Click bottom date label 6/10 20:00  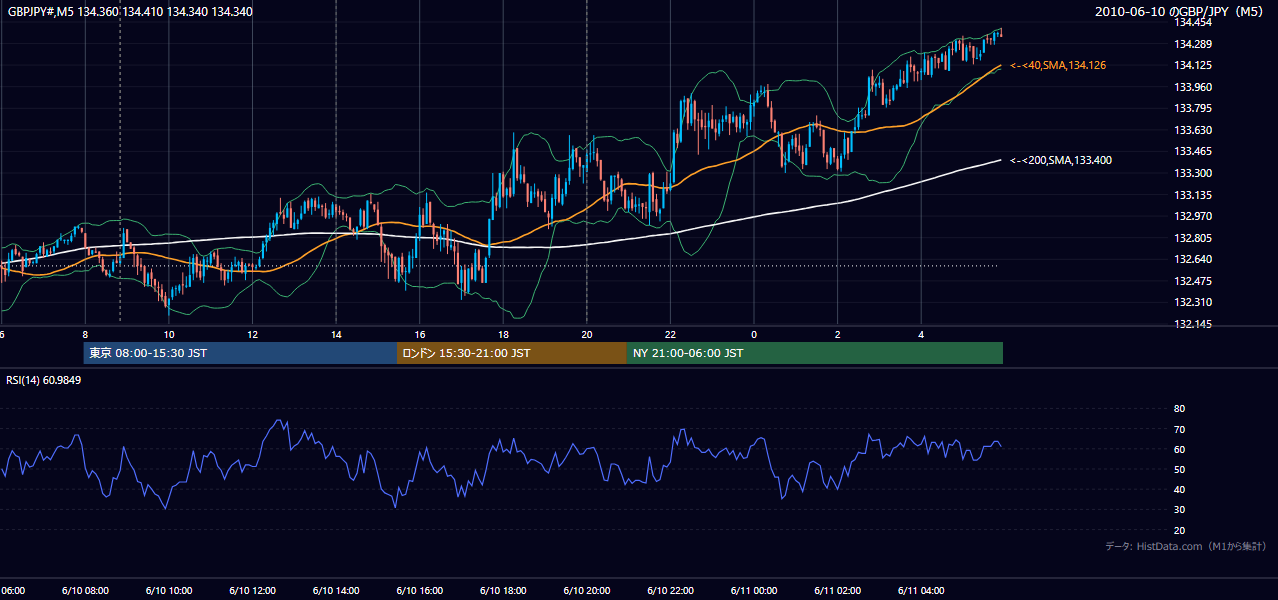[586, 591]
